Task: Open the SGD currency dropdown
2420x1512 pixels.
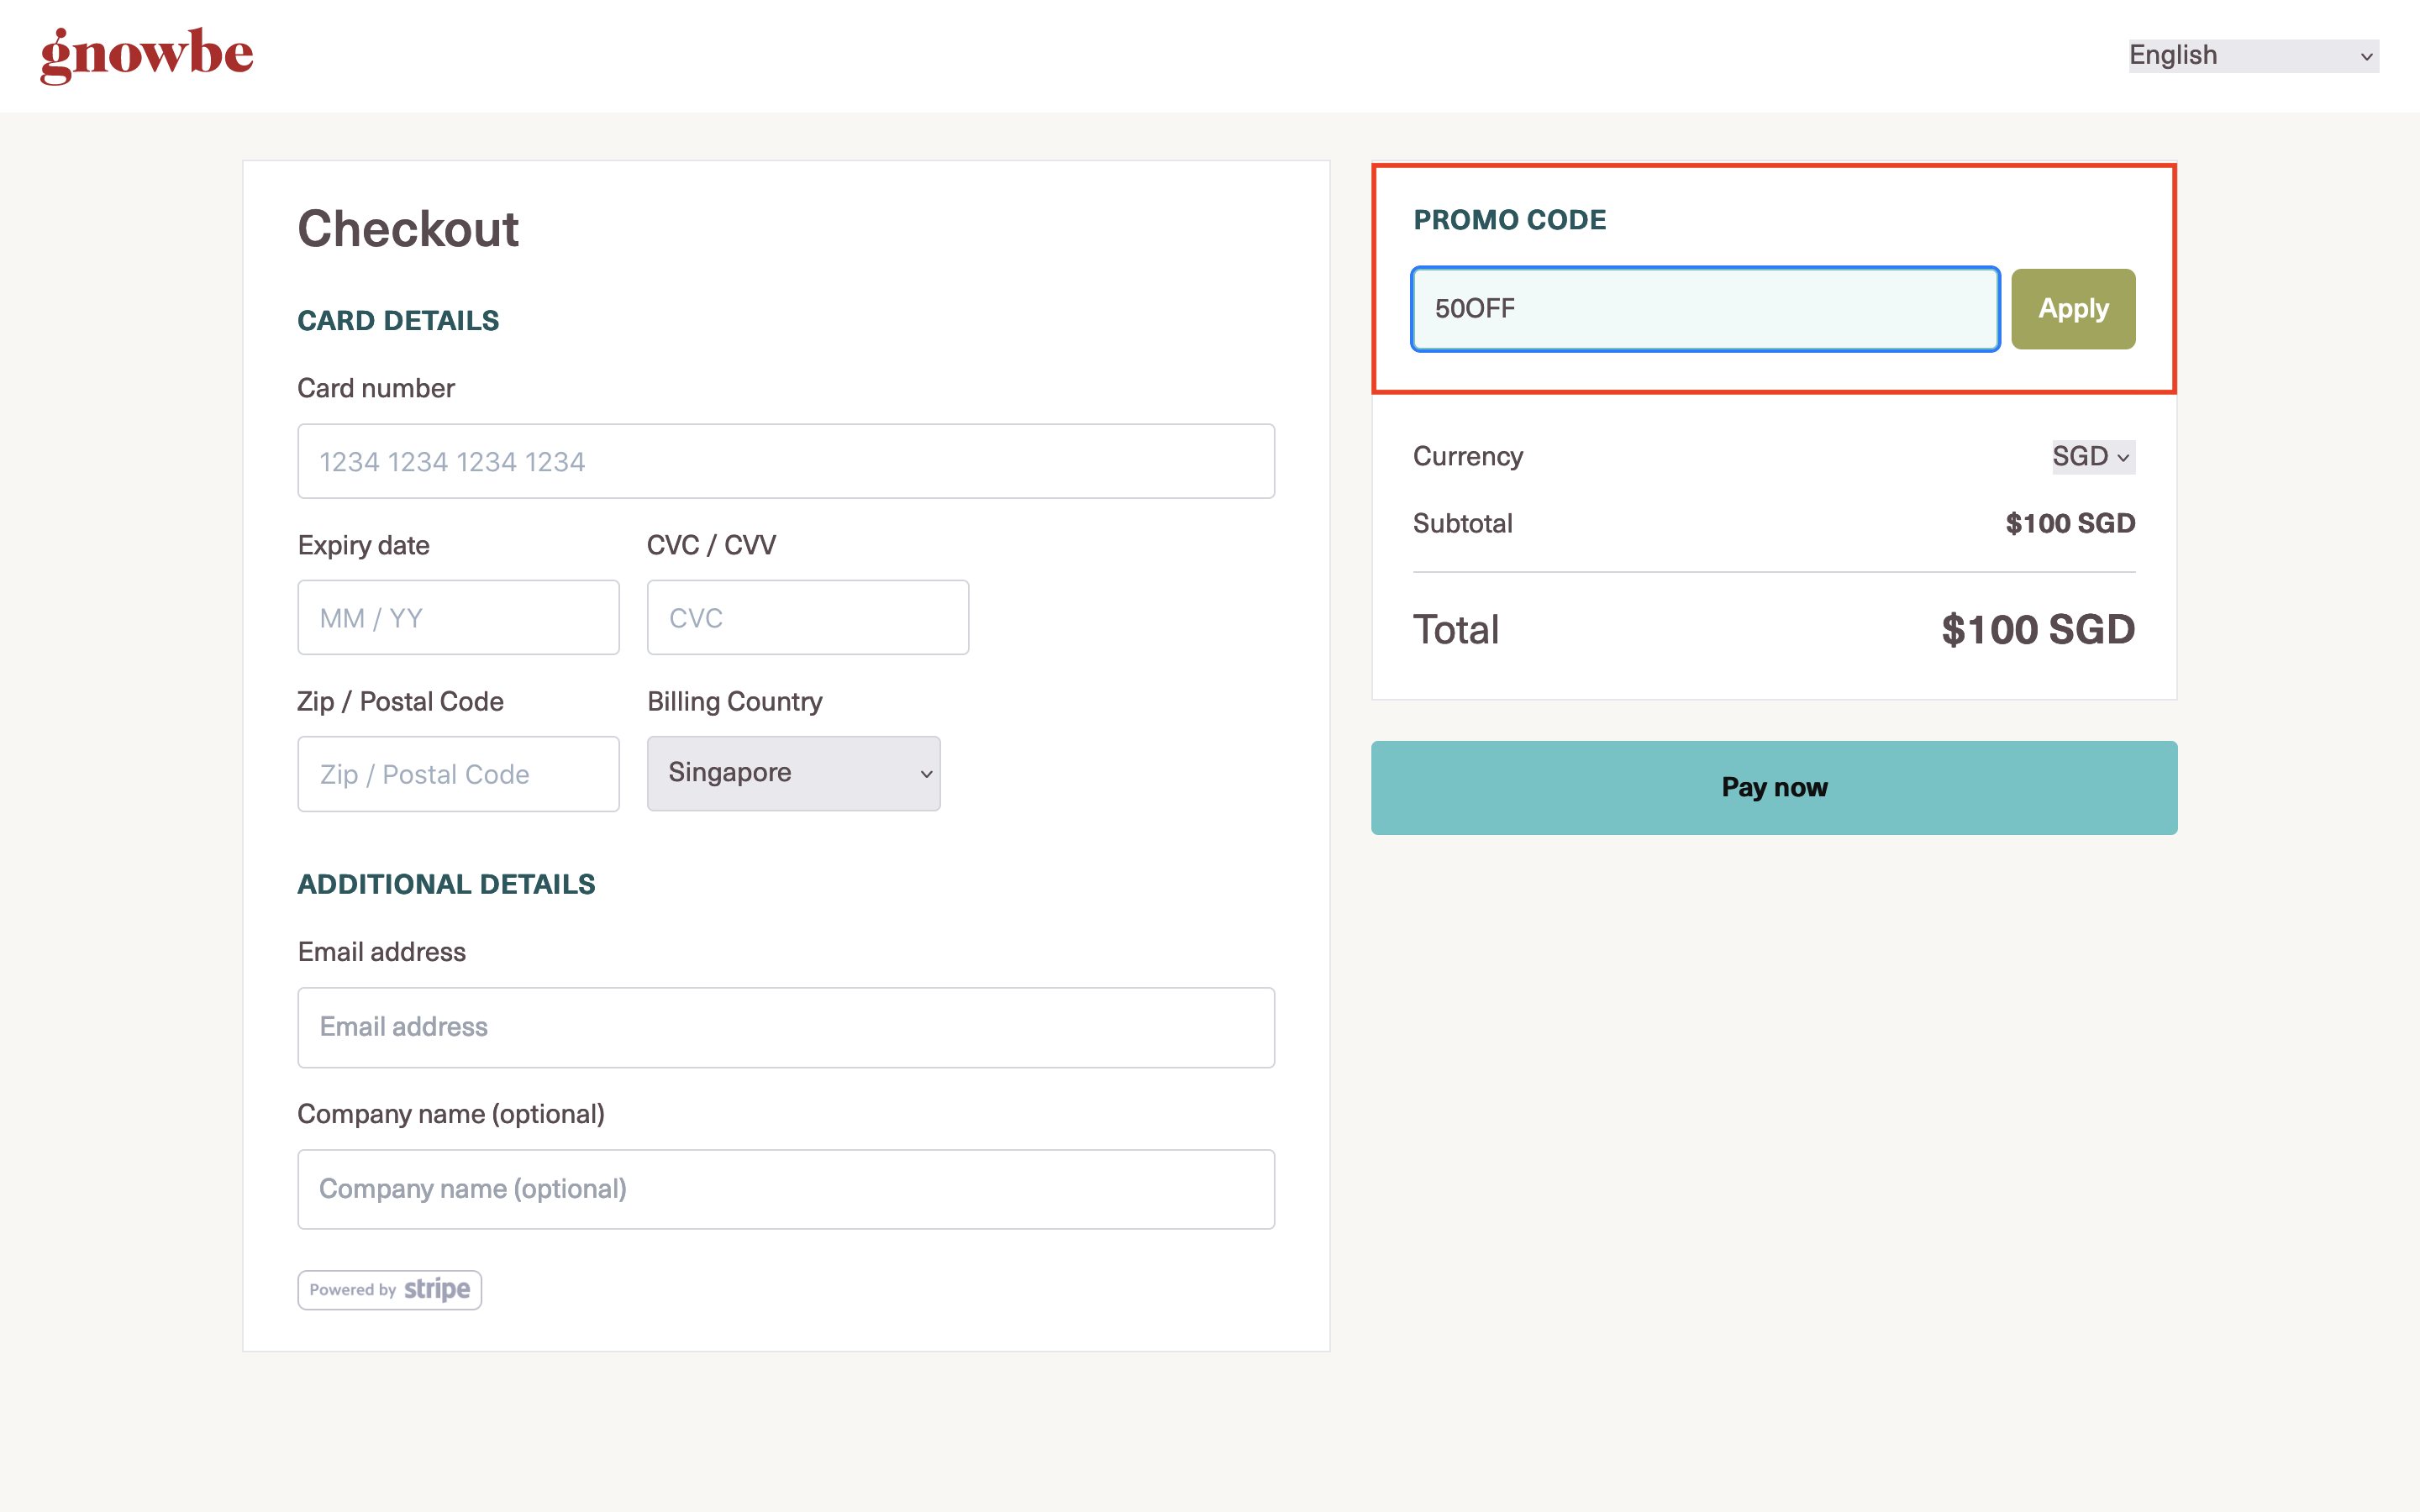Action: (x=2093, y=457)
